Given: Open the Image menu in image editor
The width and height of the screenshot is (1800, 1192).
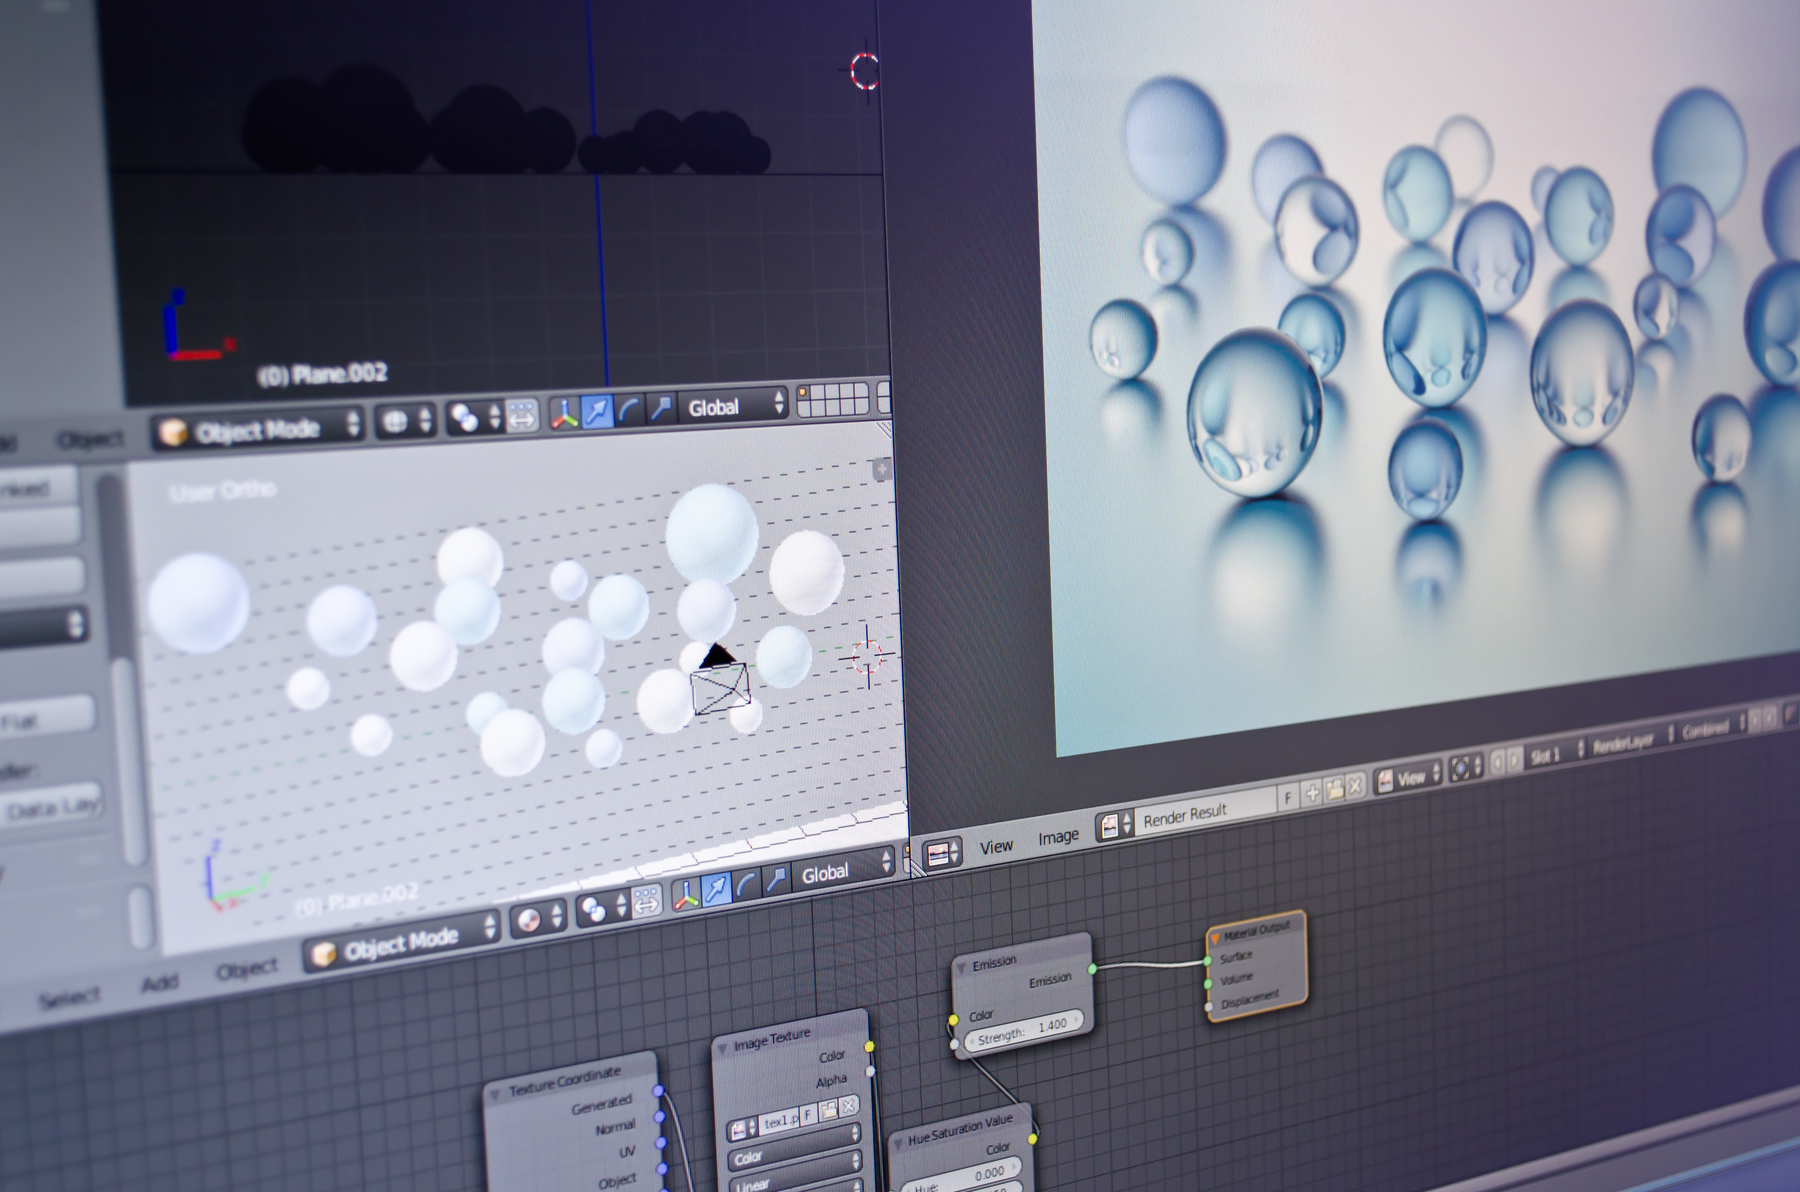Looking at the screenshot, I should 1058,837.
